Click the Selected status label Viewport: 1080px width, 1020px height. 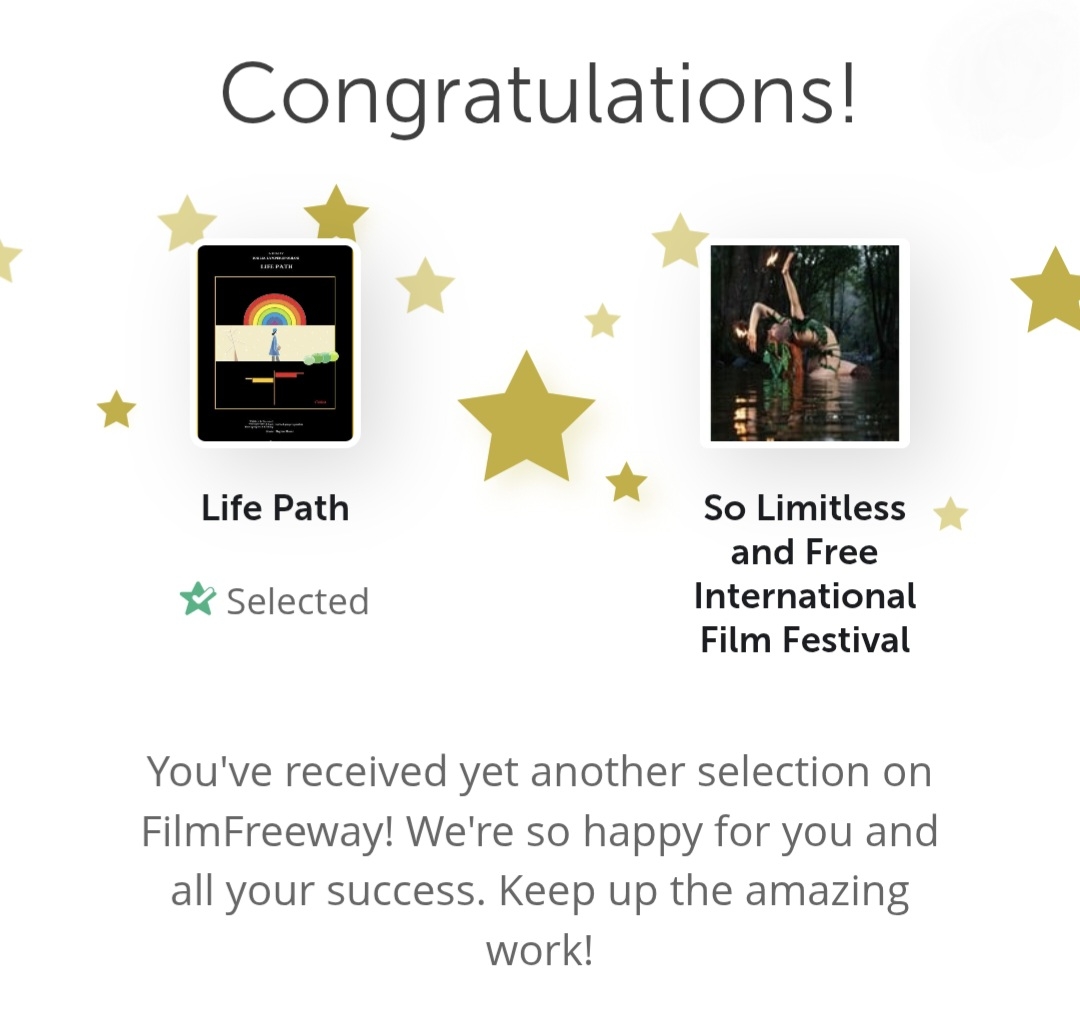point(297,601)
